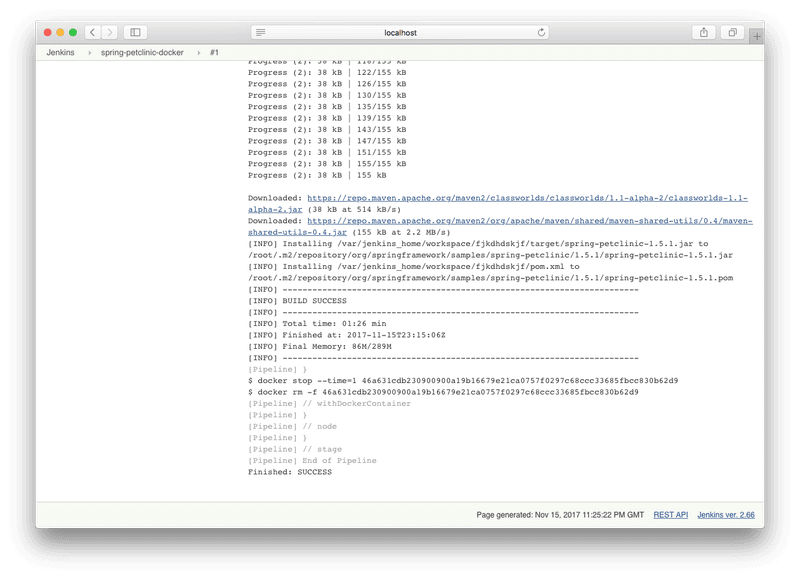Open build #1 breadcrumb

tap(214, 53)
